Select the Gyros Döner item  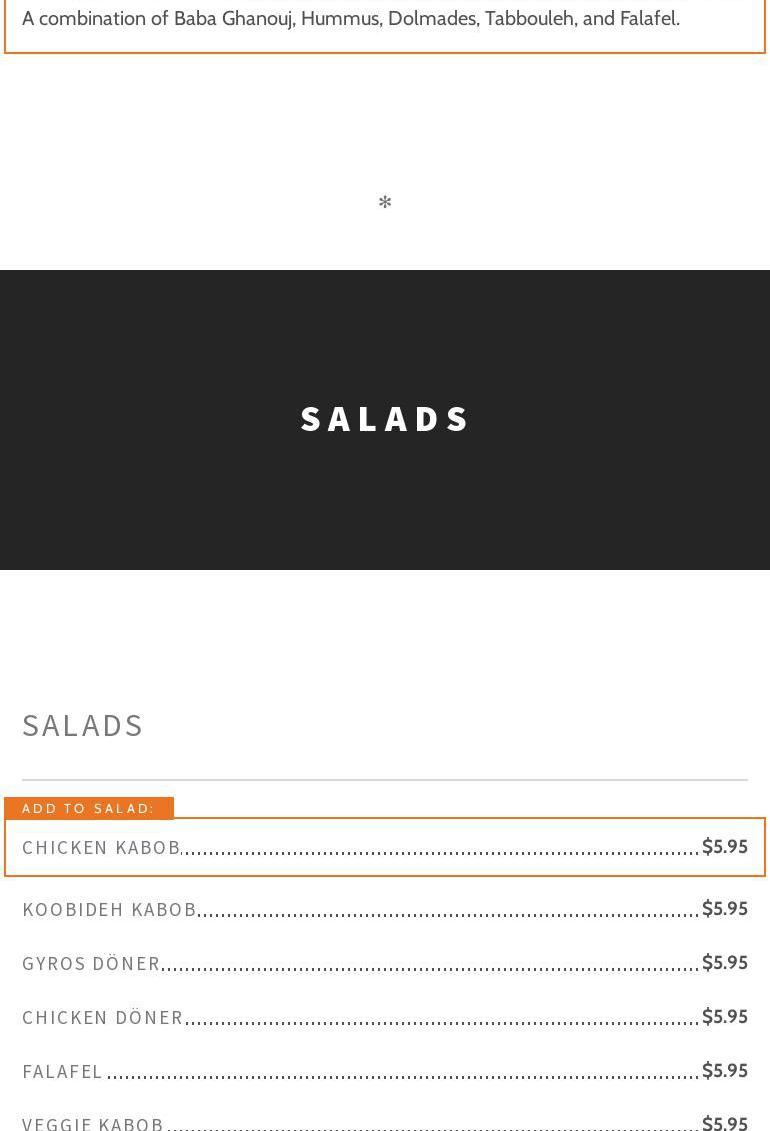click(x=91, y=963)
